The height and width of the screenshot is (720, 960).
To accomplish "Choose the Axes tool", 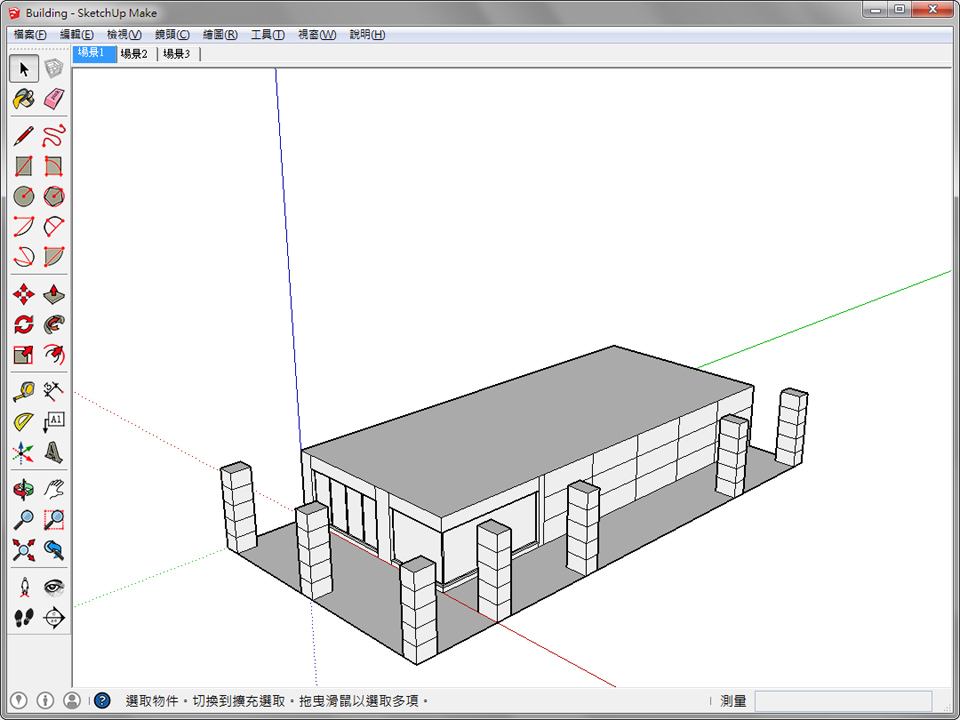I will [x=24, y=452].
